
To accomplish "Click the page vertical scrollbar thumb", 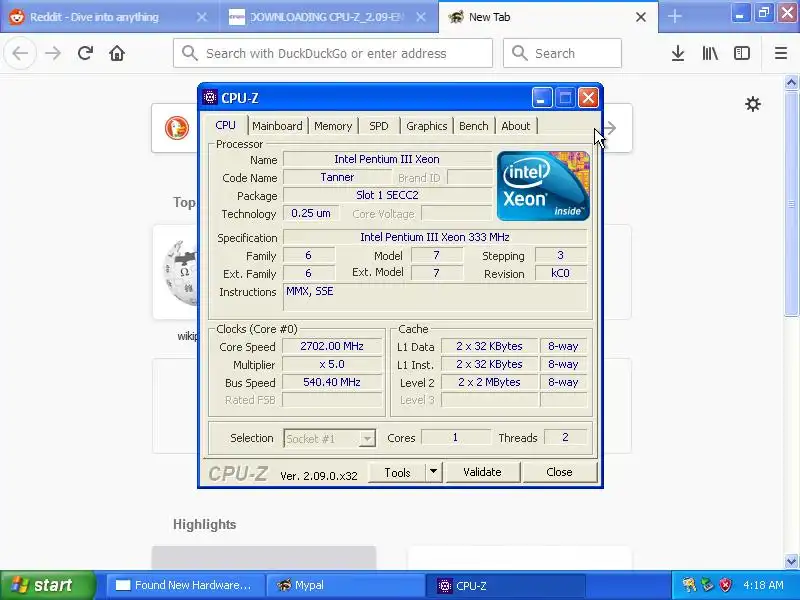I will (x=792, y=204).
